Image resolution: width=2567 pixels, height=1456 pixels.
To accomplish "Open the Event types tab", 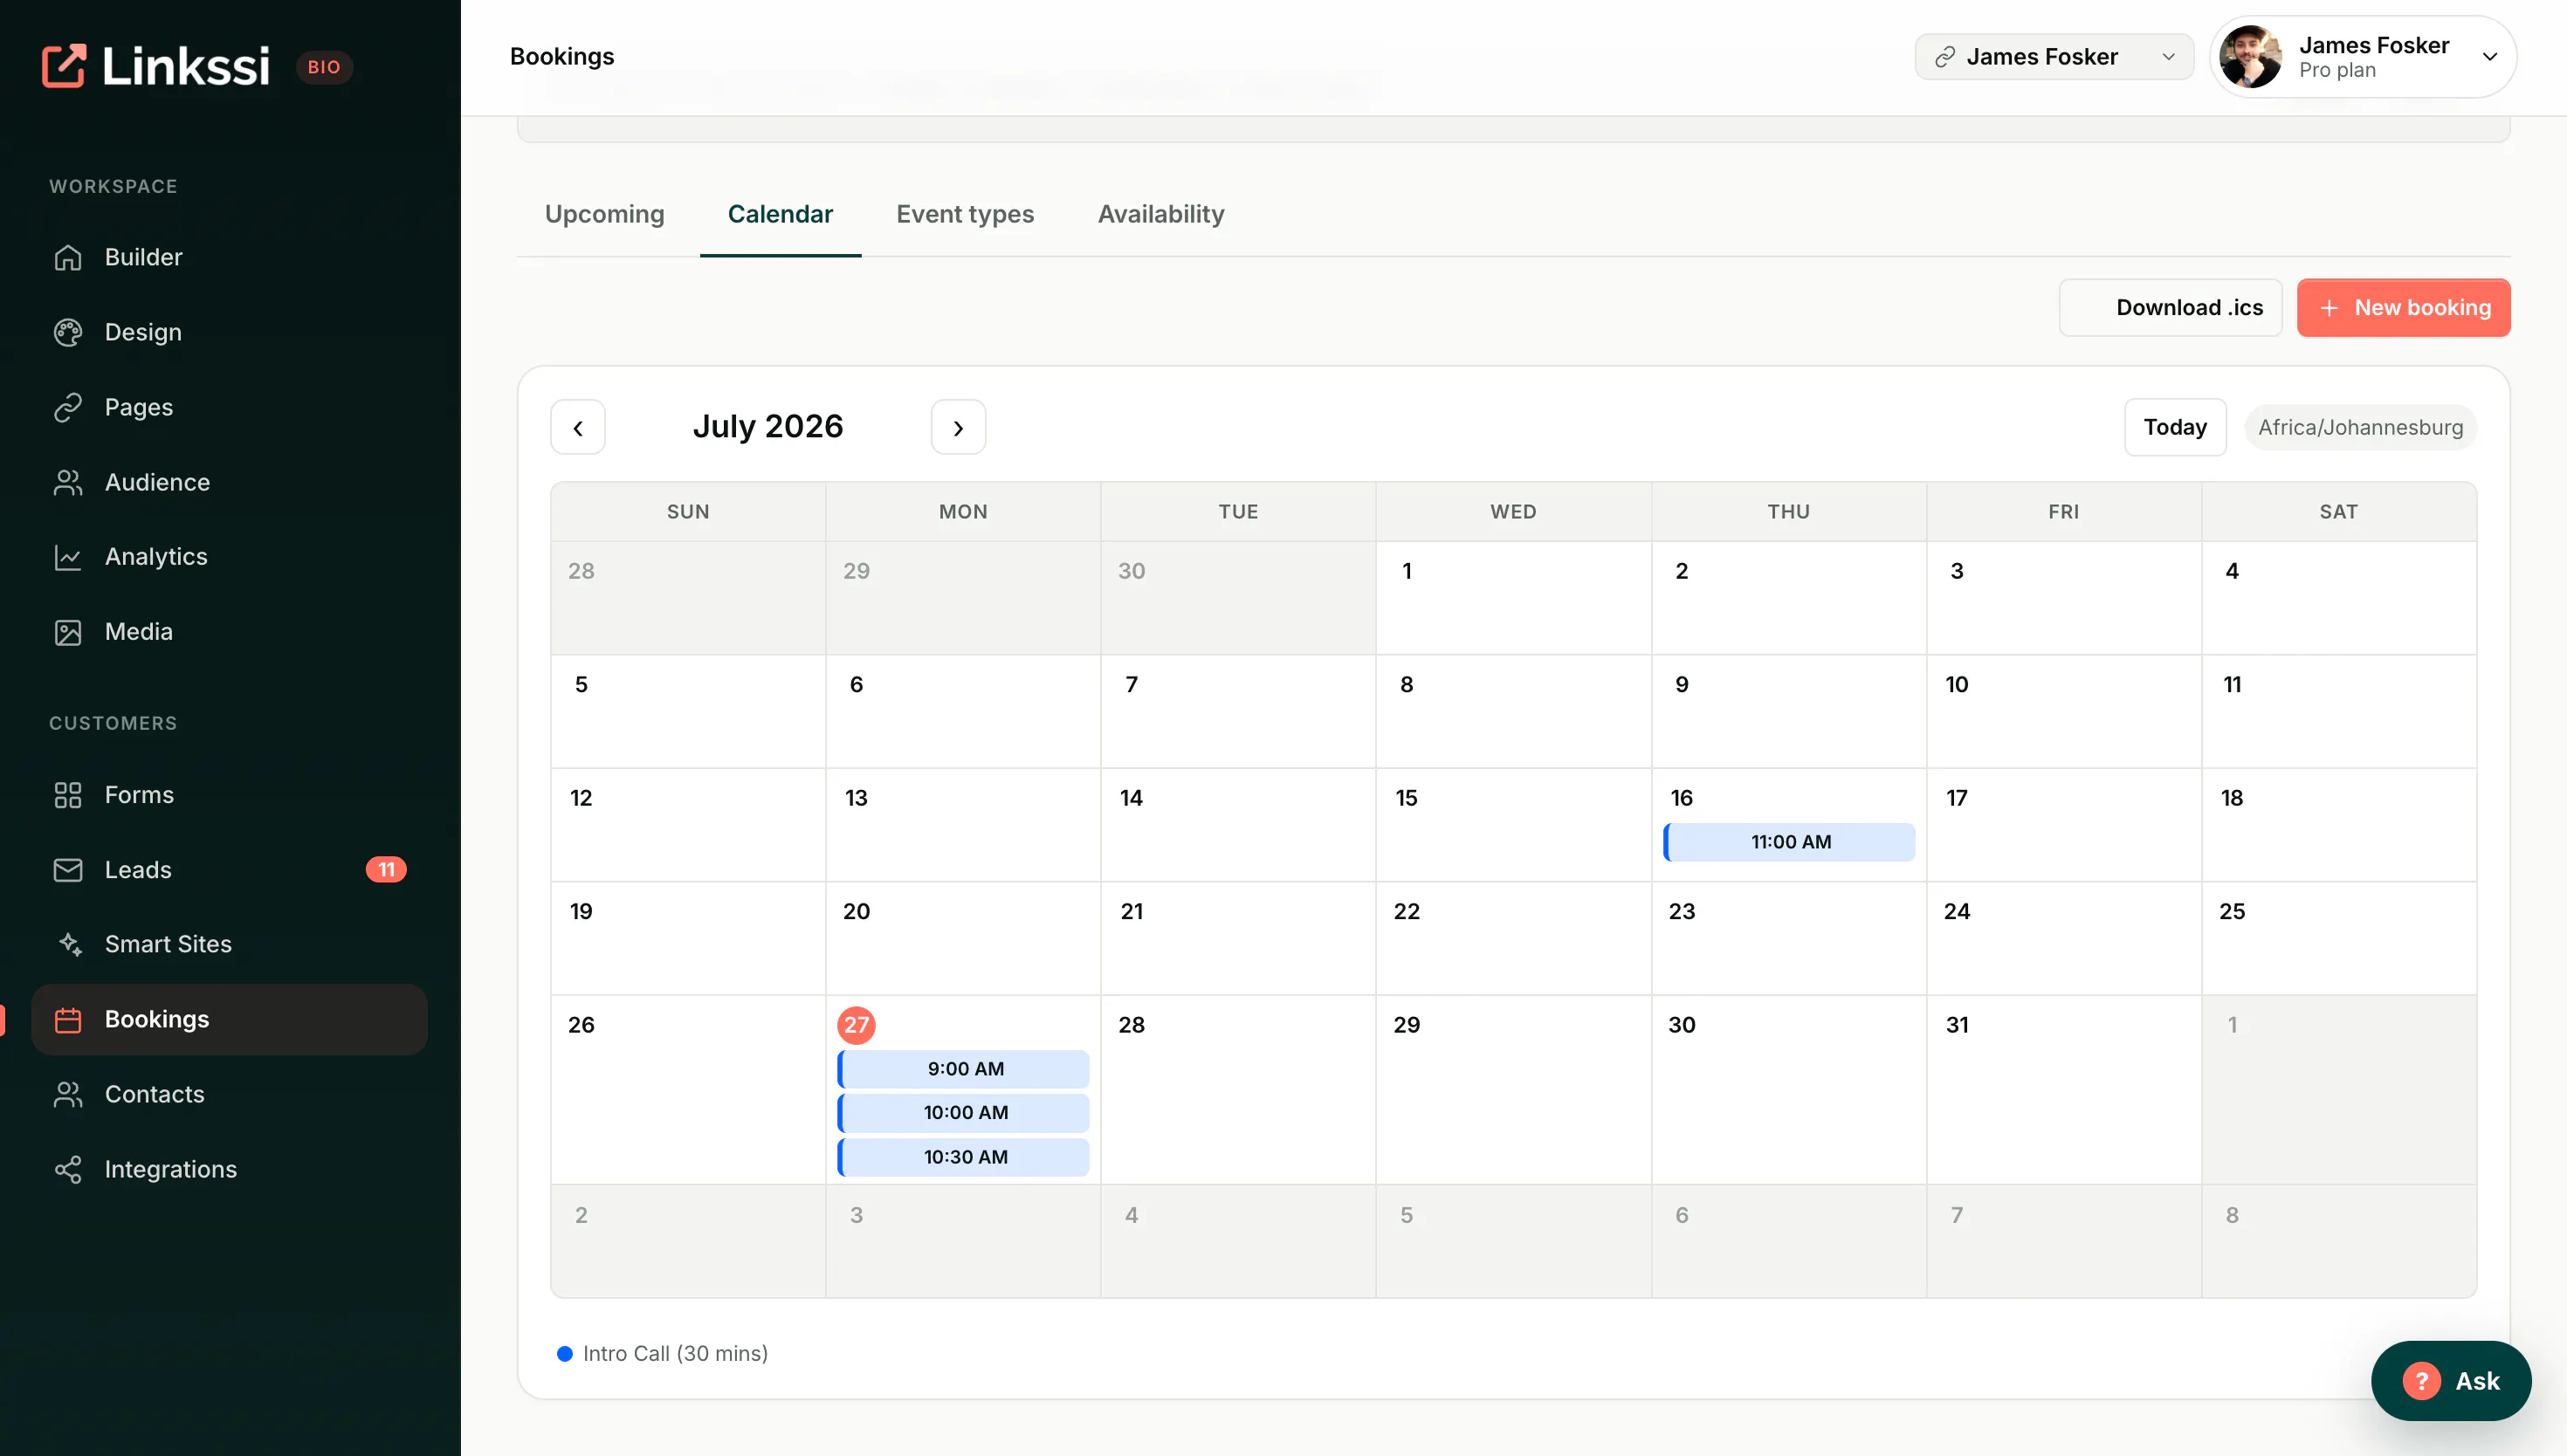I will coord(965,214).
